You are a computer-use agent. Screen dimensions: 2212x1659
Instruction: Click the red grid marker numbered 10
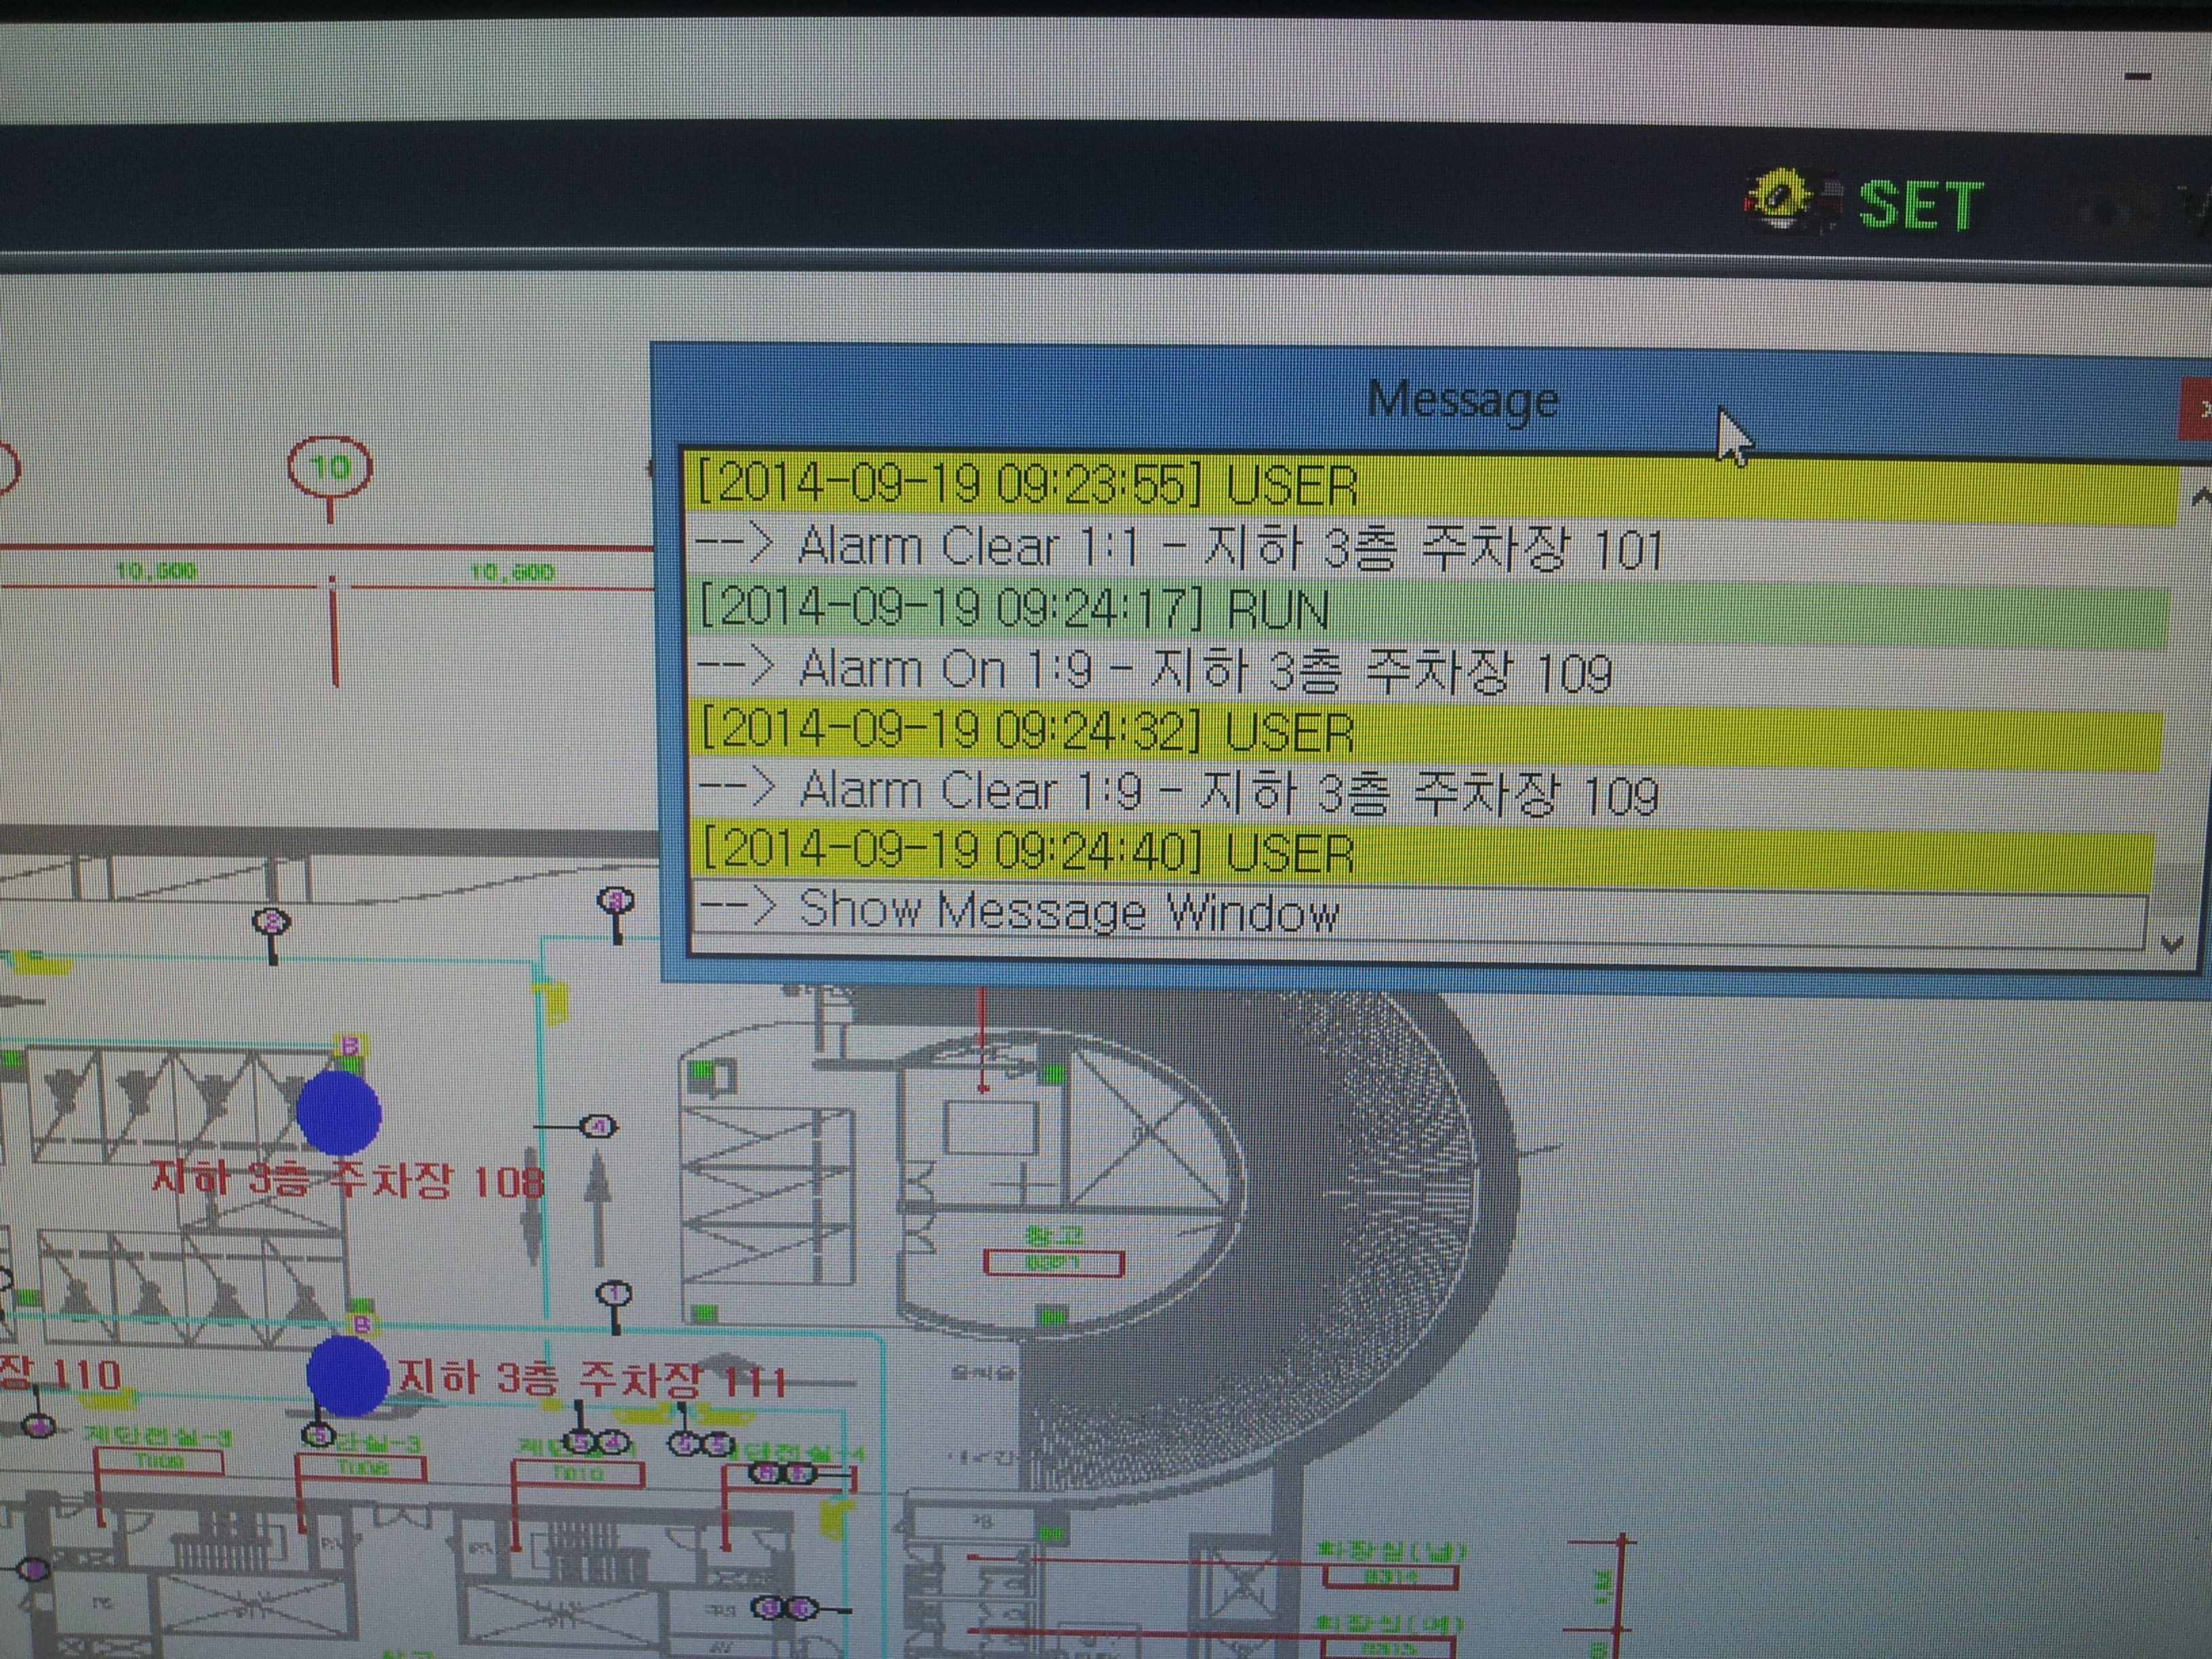pyautogui.click(x=330, y=467)
